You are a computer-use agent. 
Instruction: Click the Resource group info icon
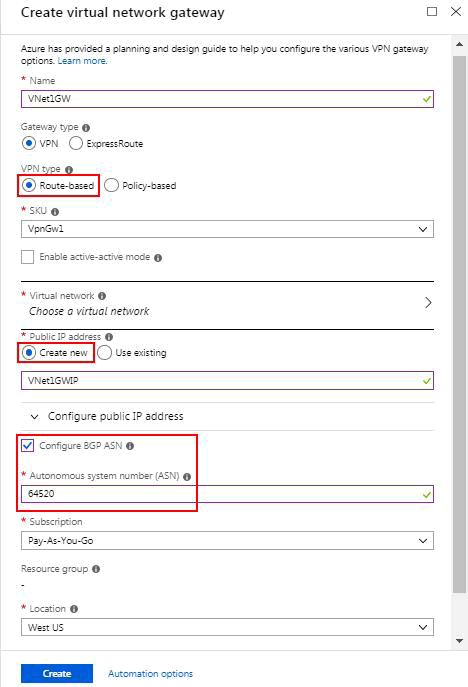tap(96, 569)
